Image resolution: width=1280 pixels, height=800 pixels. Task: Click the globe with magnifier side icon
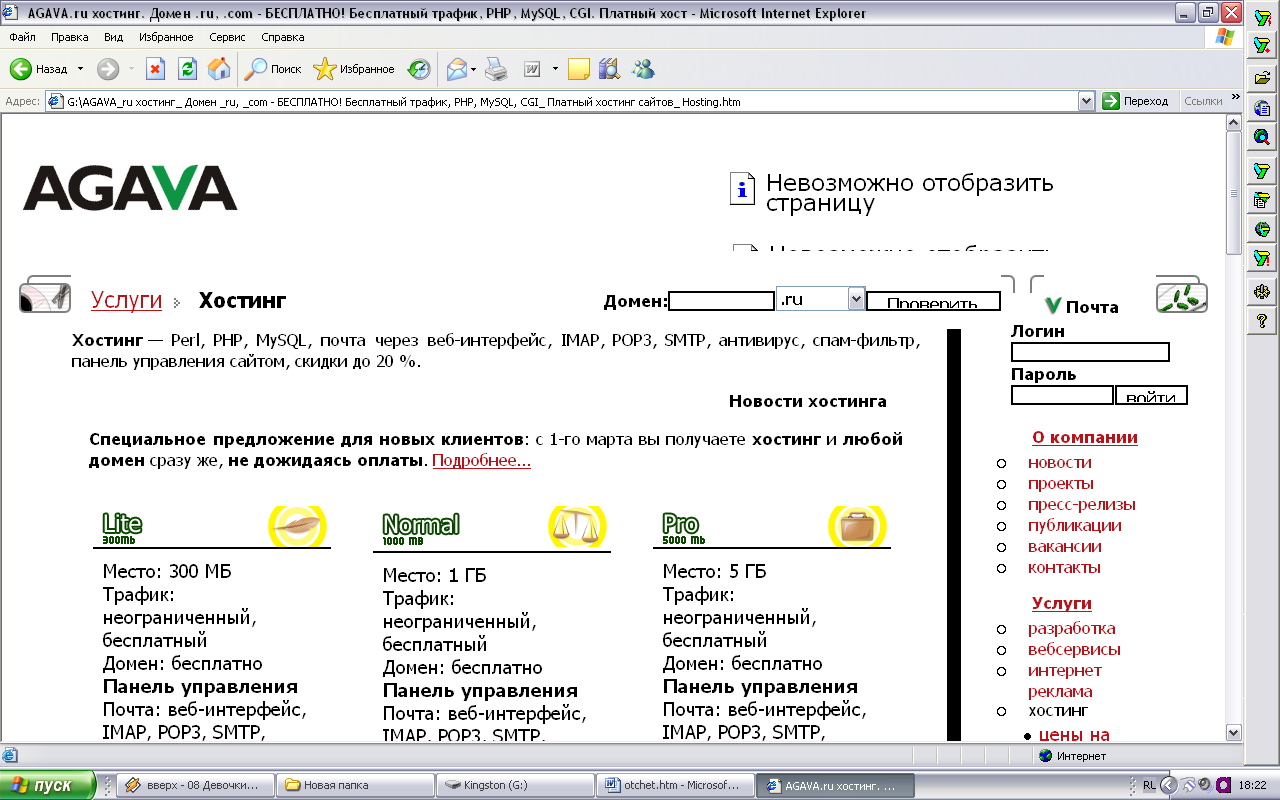pos(1262,137)
